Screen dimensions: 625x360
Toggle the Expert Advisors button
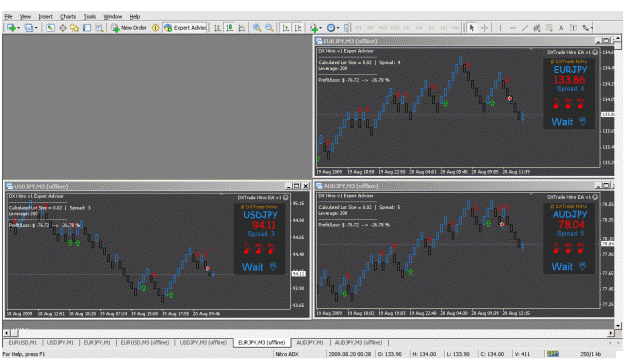point(185,28)
